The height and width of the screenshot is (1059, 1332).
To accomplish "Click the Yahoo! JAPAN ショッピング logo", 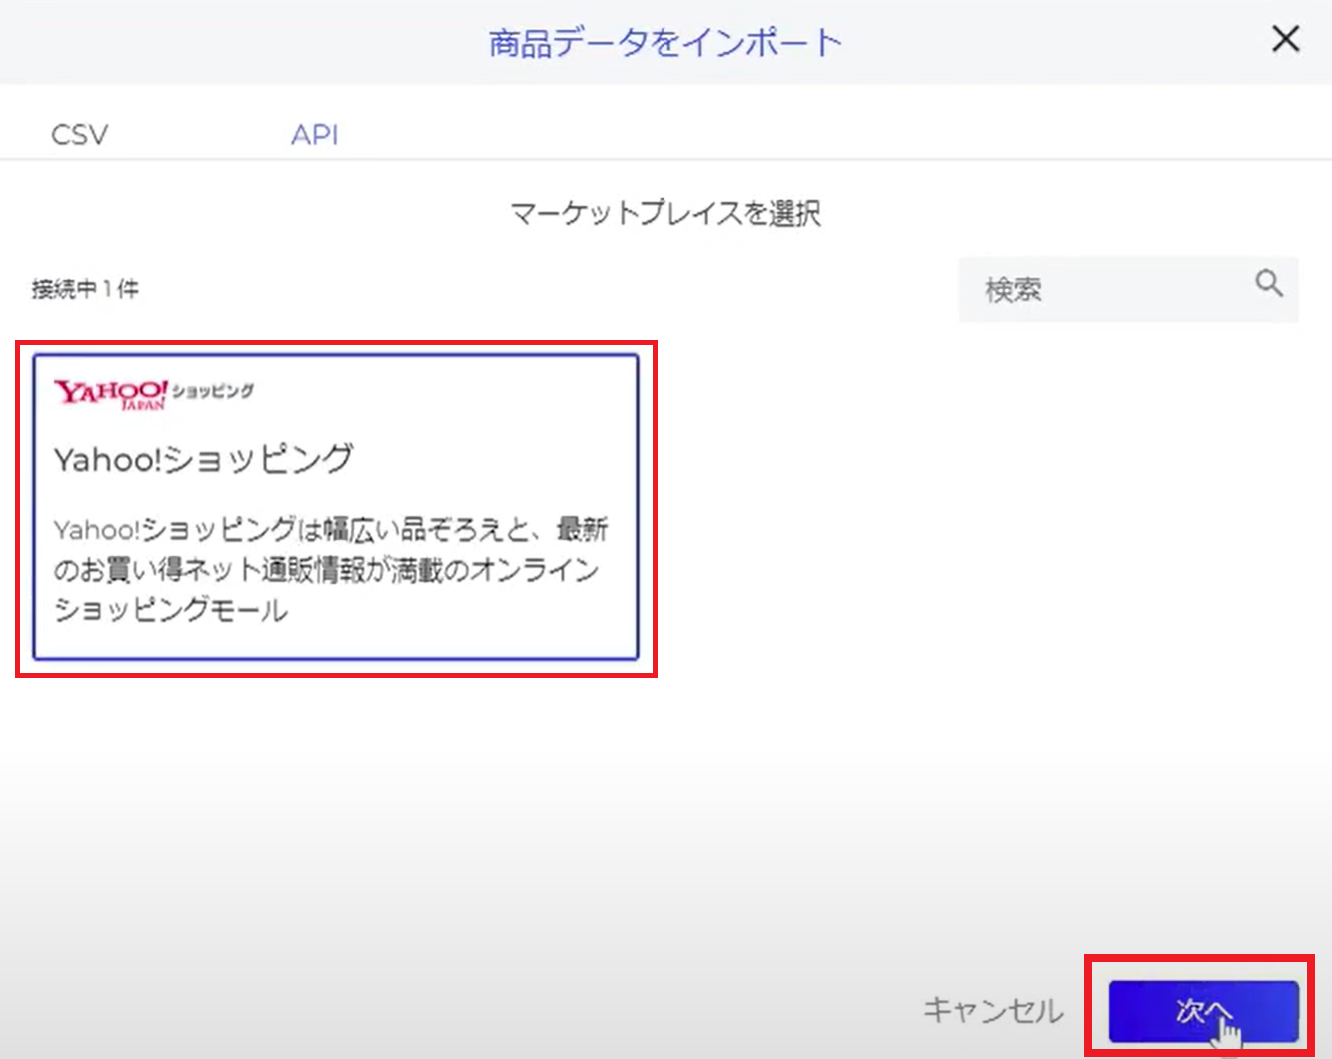I will (154, 394).
